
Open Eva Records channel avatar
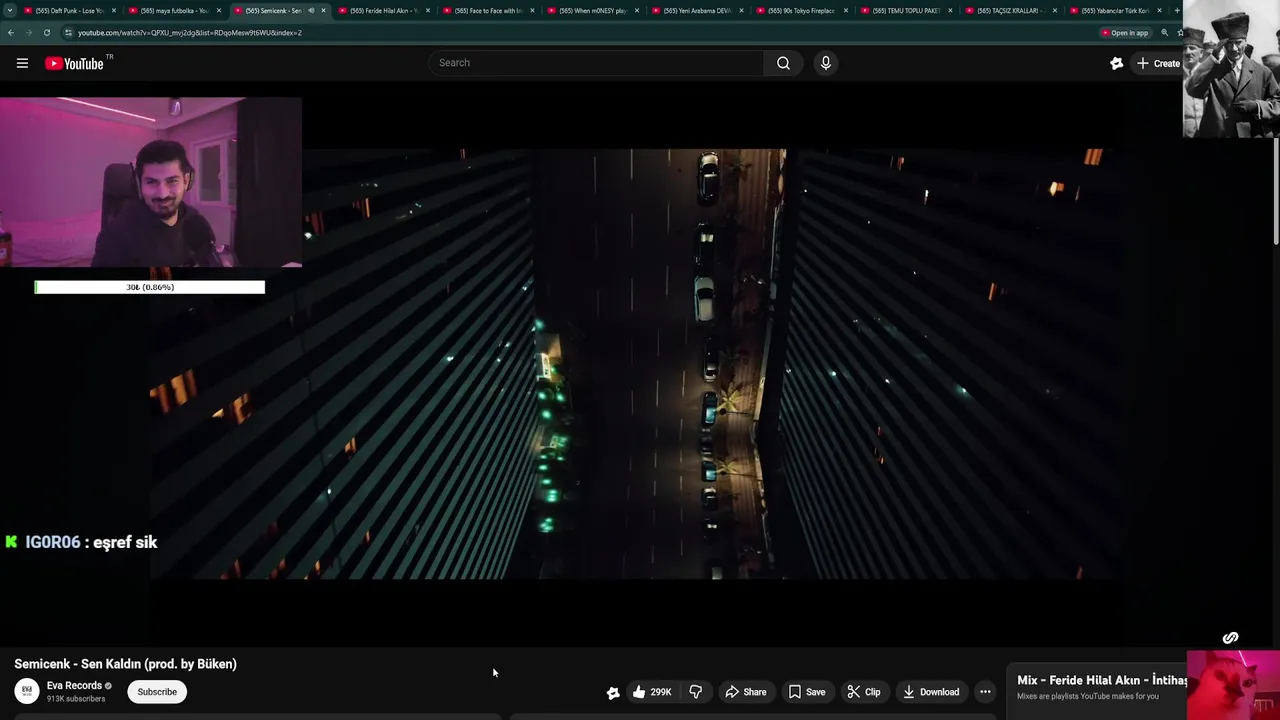27,691
